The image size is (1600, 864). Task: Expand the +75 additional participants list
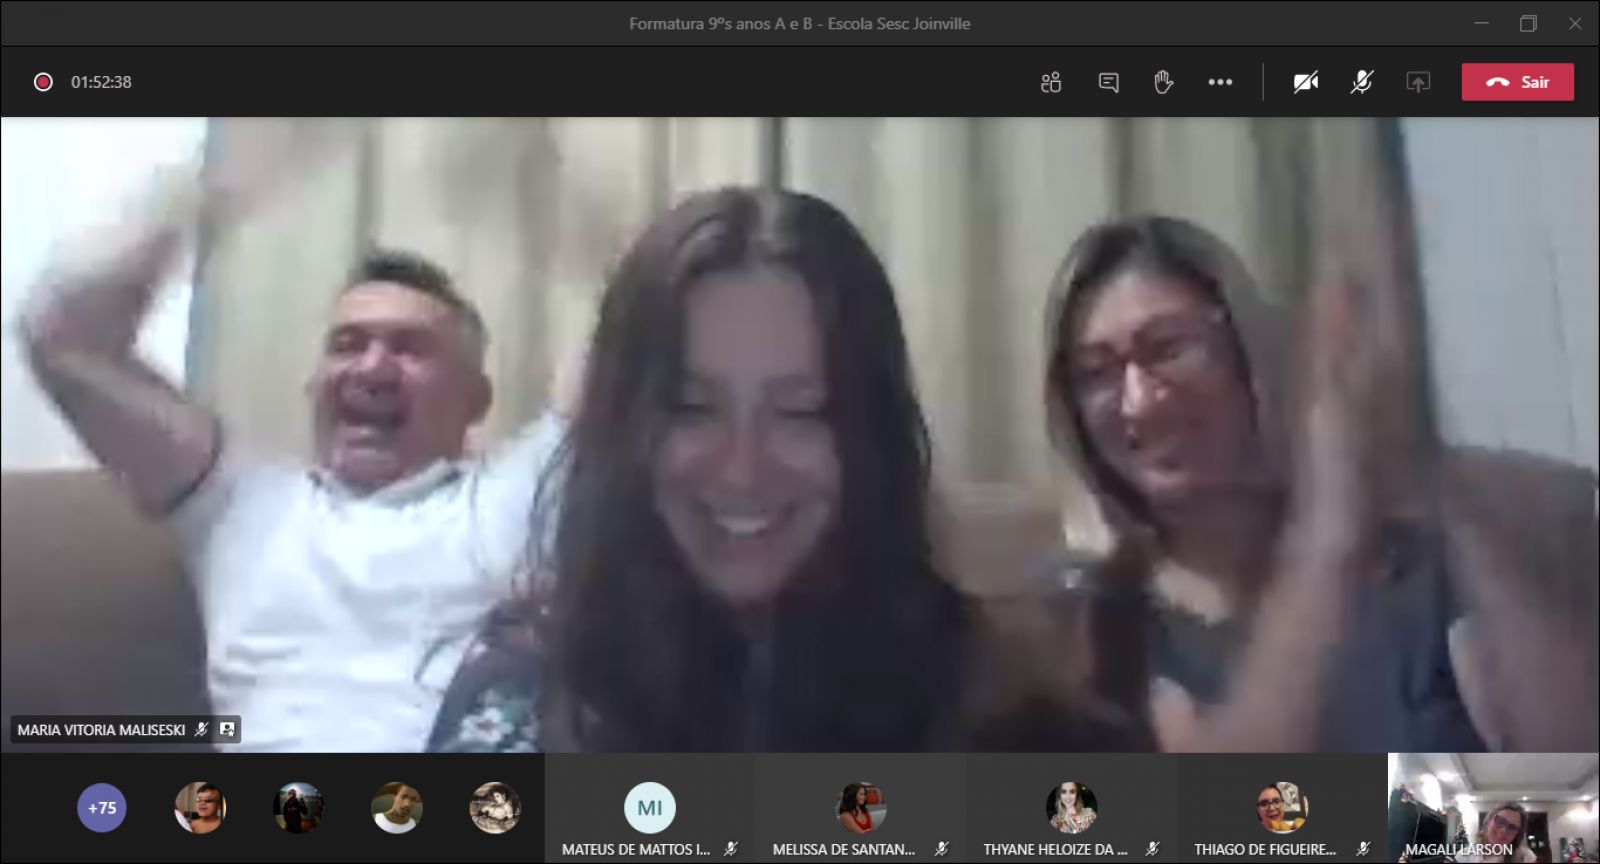click(102, 808)
